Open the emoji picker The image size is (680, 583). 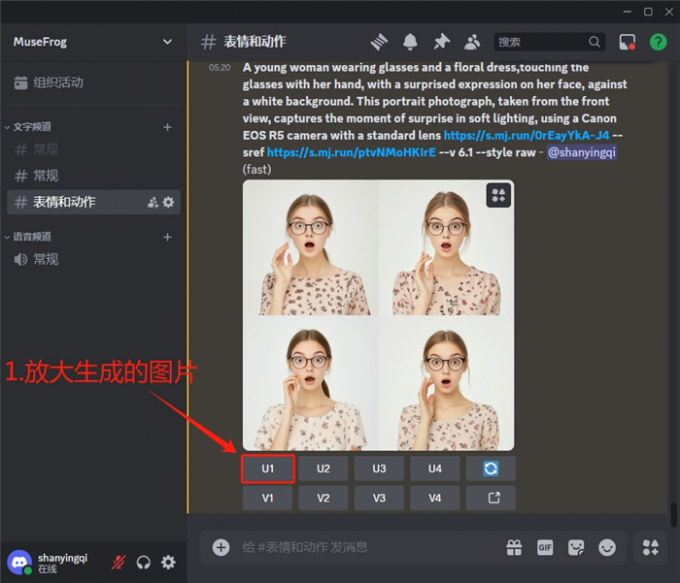[x=607, y=547]
